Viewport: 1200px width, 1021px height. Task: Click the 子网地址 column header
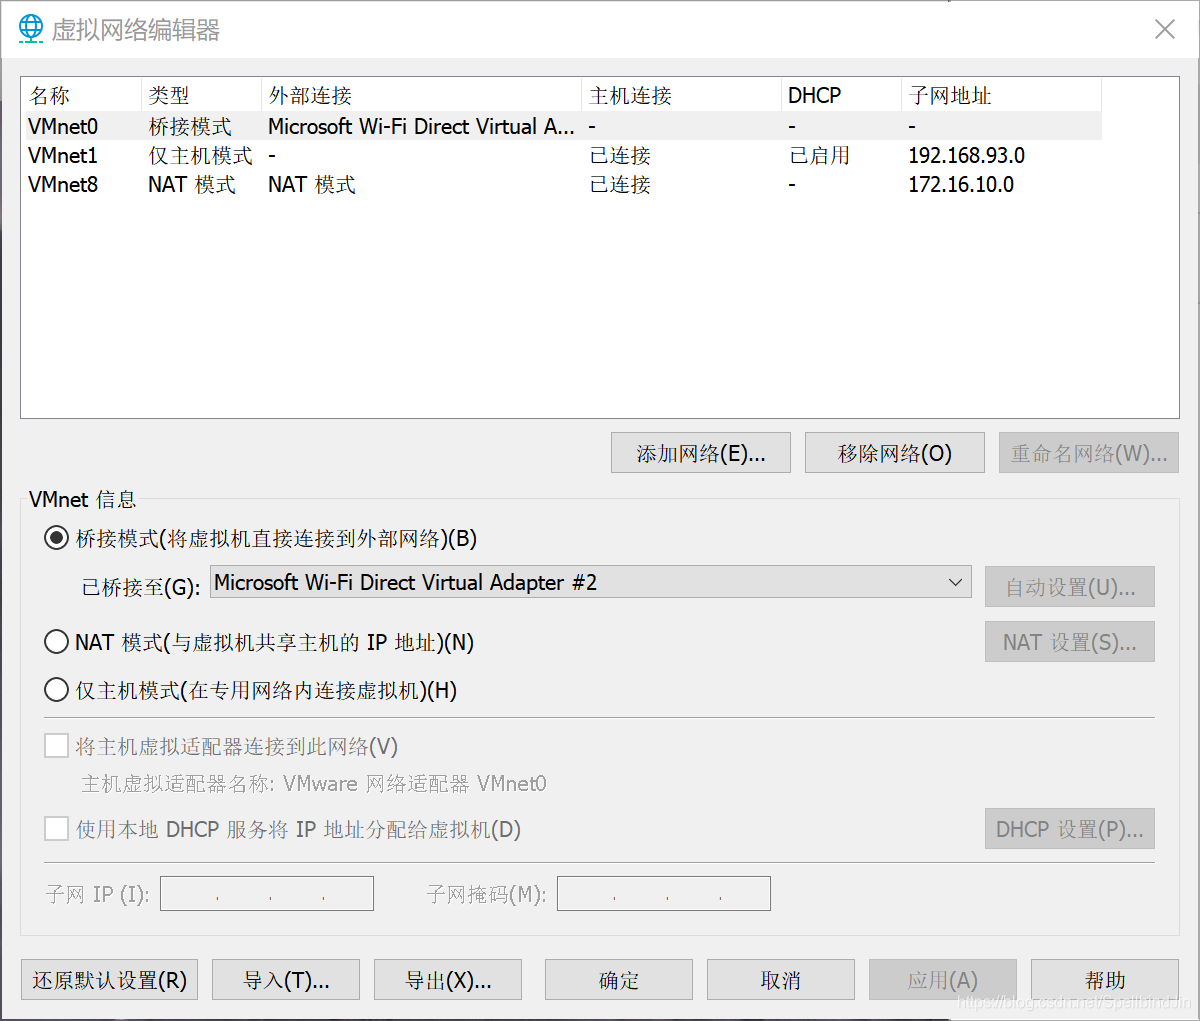pos(1001,95)
